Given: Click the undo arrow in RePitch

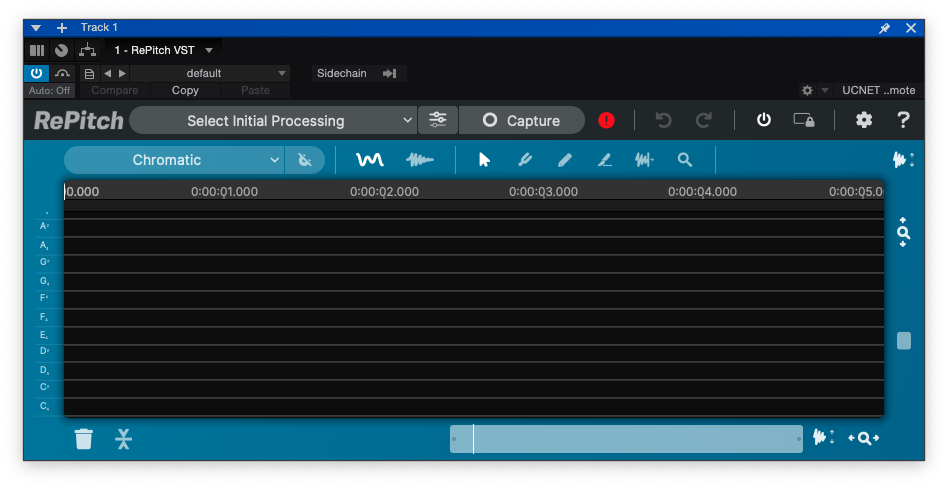Looking at the screenshot, I should (663, 120).
